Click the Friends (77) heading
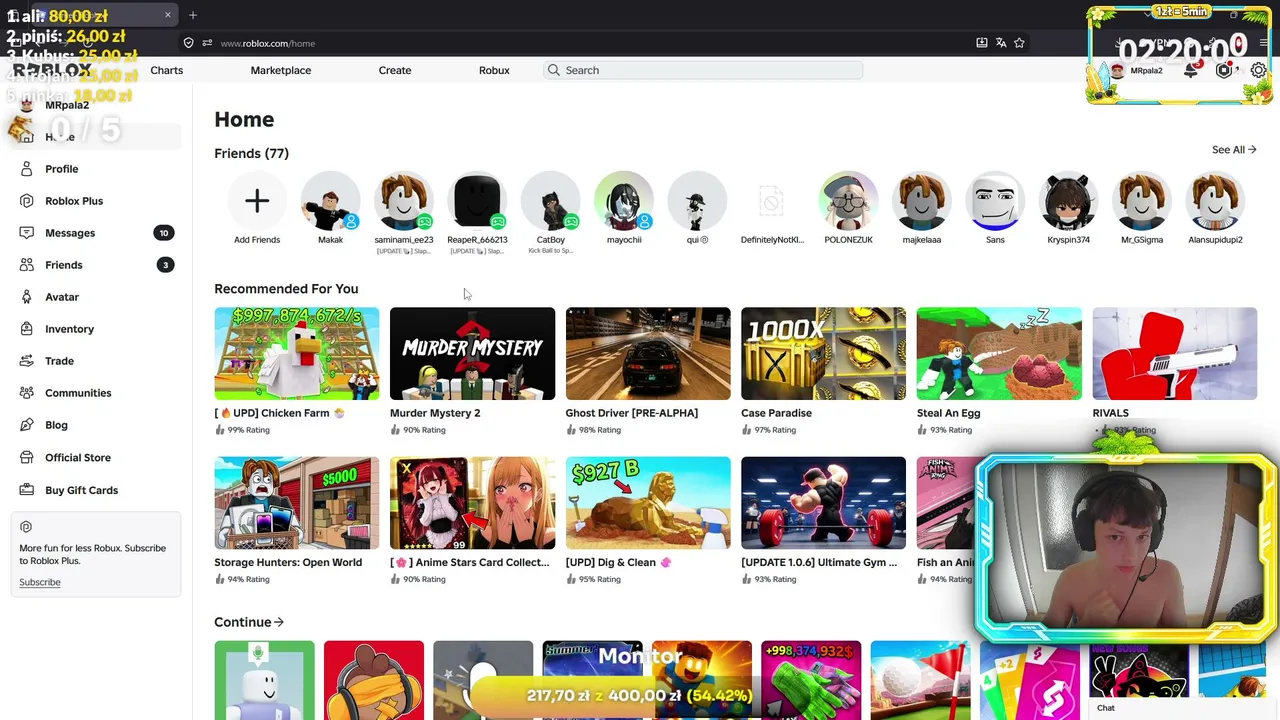This screenshot has height=720, width=1280. [x=251, y=153]
